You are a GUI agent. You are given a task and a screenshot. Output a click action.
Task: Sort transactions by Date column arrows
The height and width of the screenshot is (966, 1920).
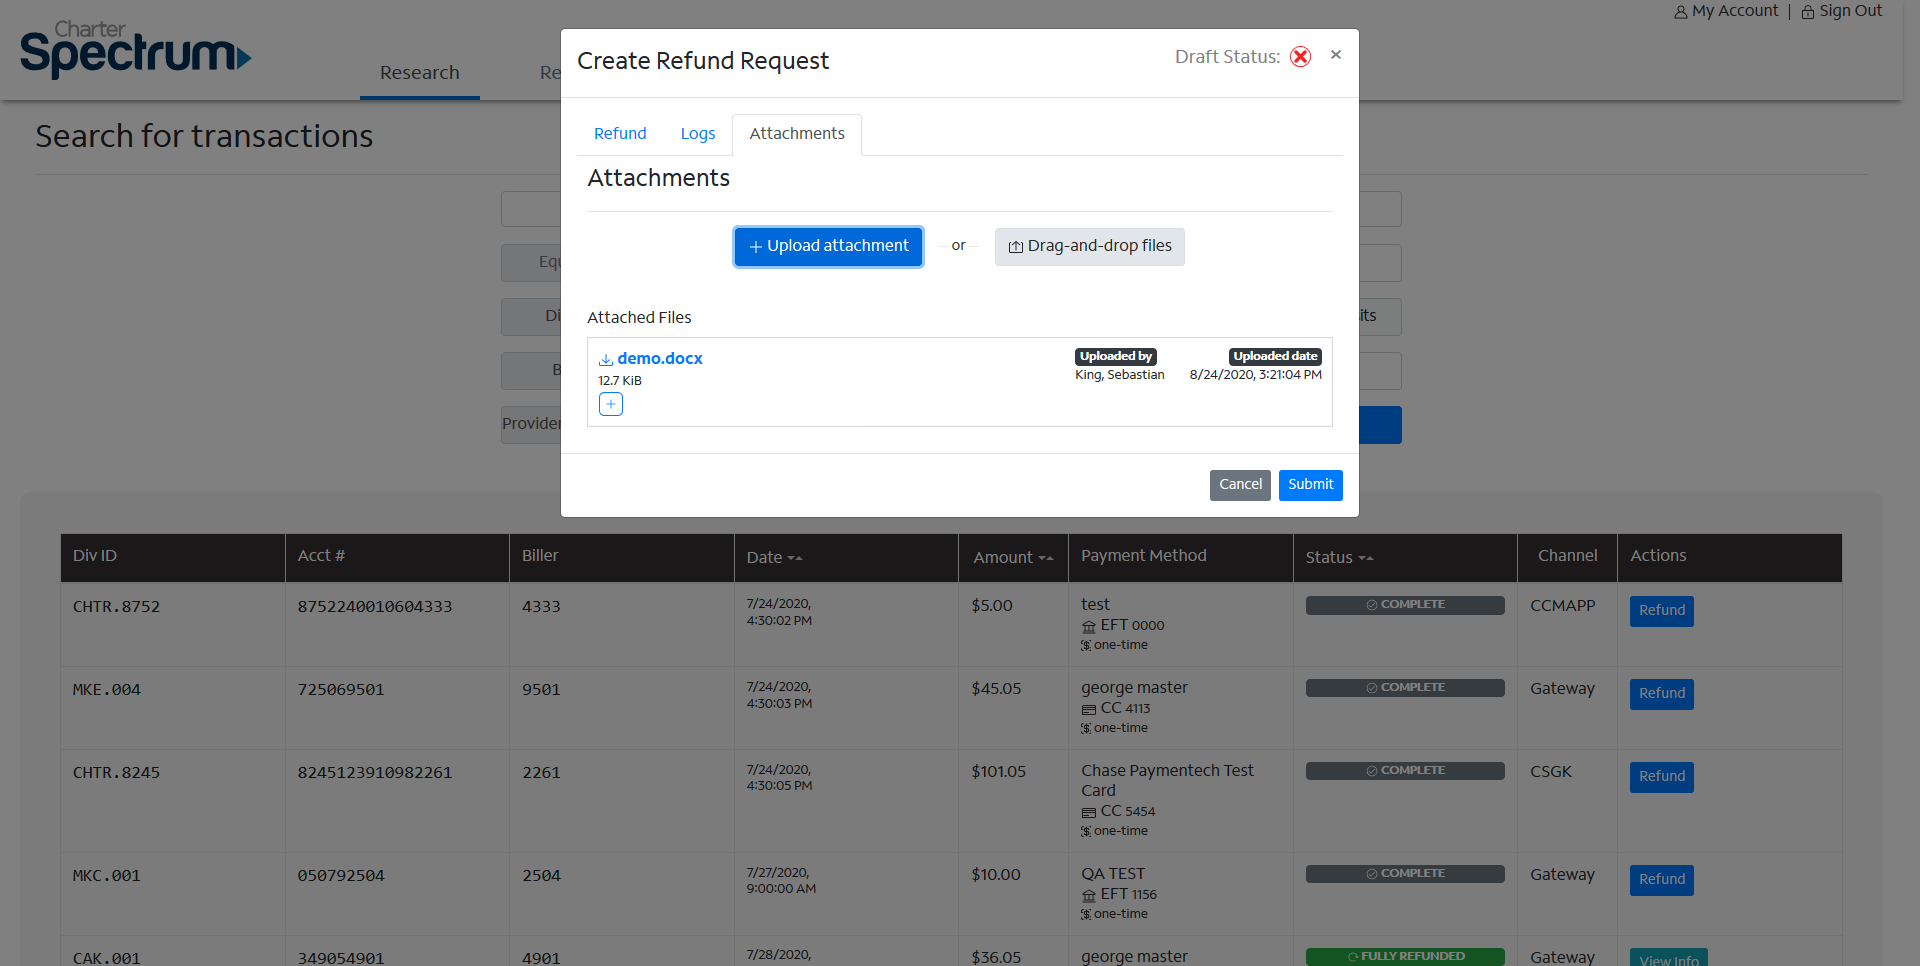click(795, 558)
